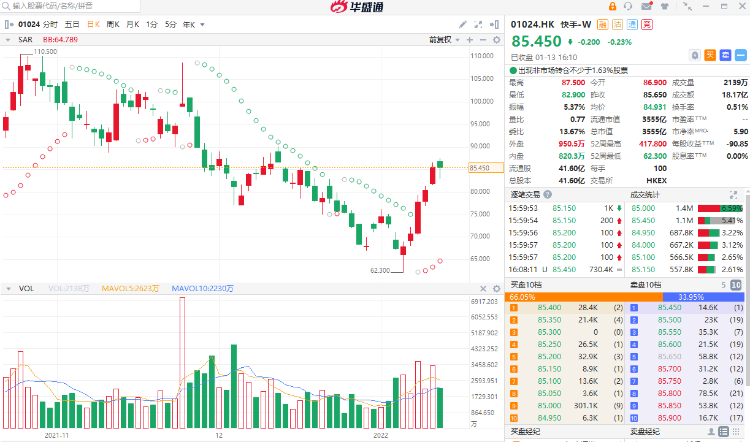
Task: Click the compact mode shrink arrows icon
Action: pos(687,6)
